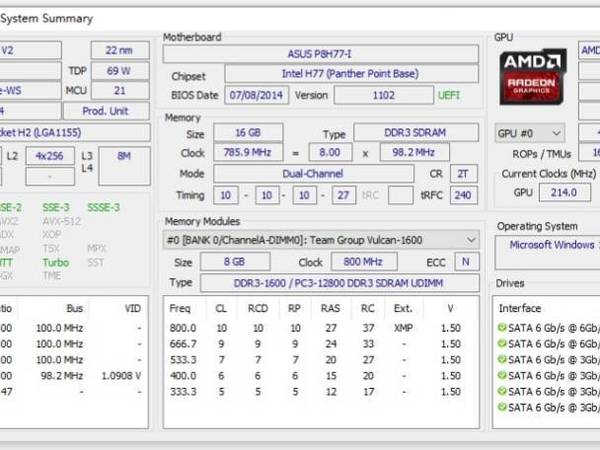Image resolution: width=600 pixels, height=450 pixels.
Task: Click the Turbo feature flag
Action: click(55, 262)
